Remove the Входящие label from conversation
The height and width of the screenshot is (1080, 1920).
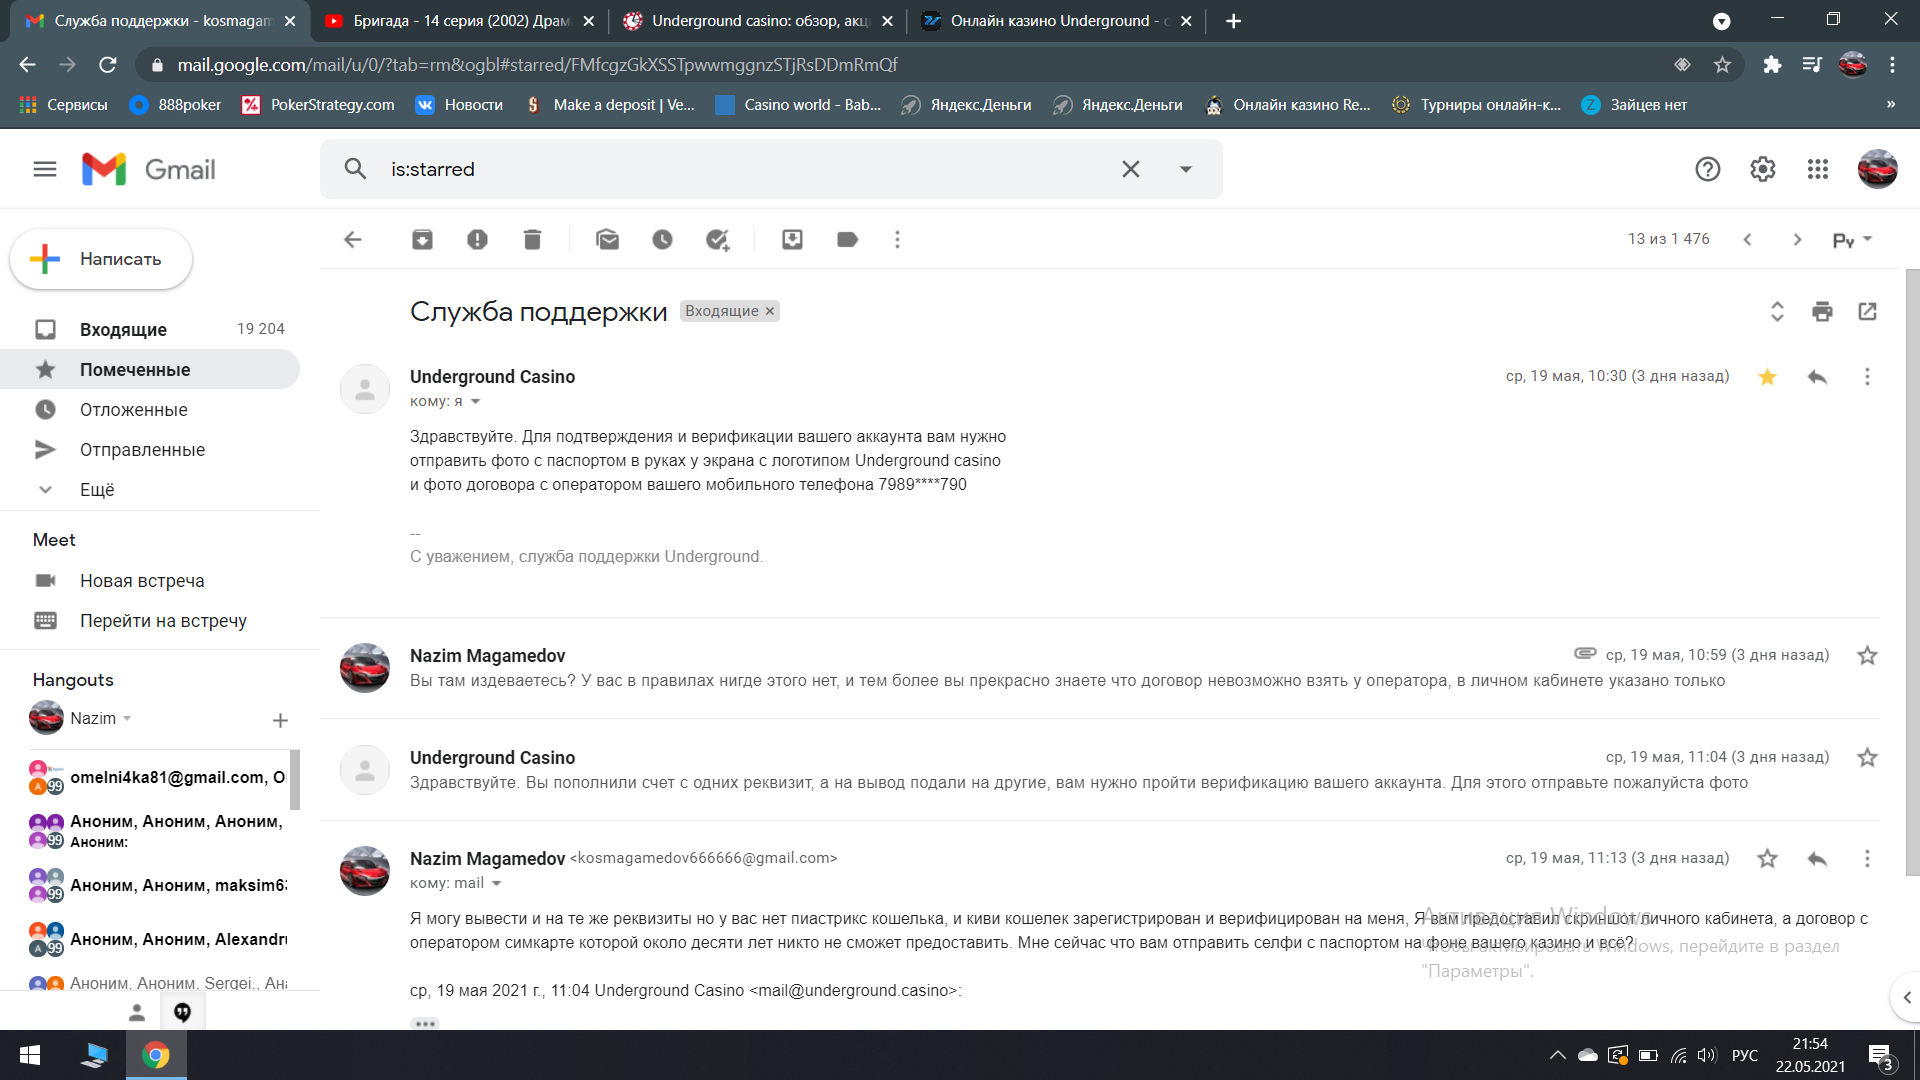(x=770, y=311)
